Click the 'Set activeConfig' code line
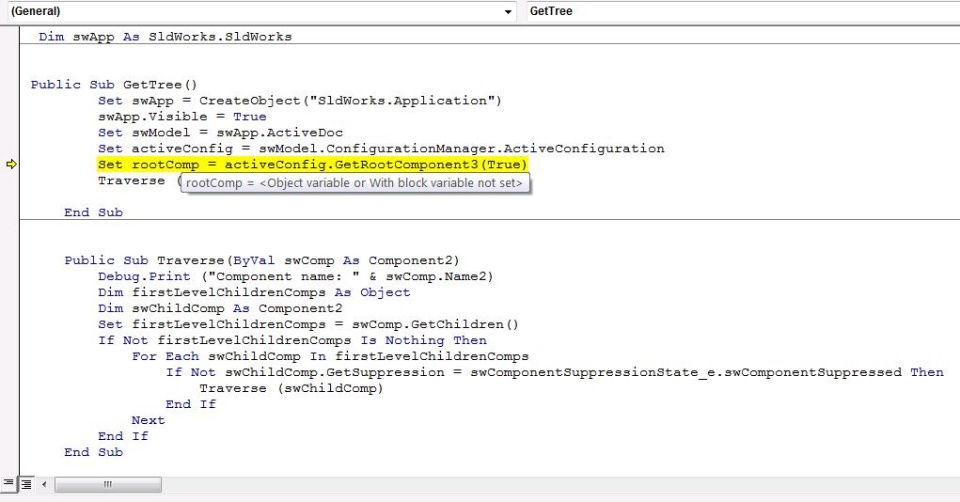This screenshot has width=960, height=502. click(381, 148)
